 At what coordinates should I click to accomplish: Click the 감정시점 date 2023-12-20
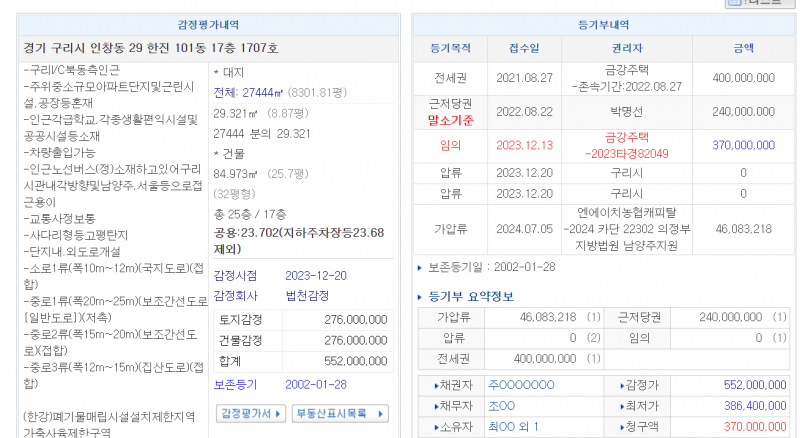316,275
